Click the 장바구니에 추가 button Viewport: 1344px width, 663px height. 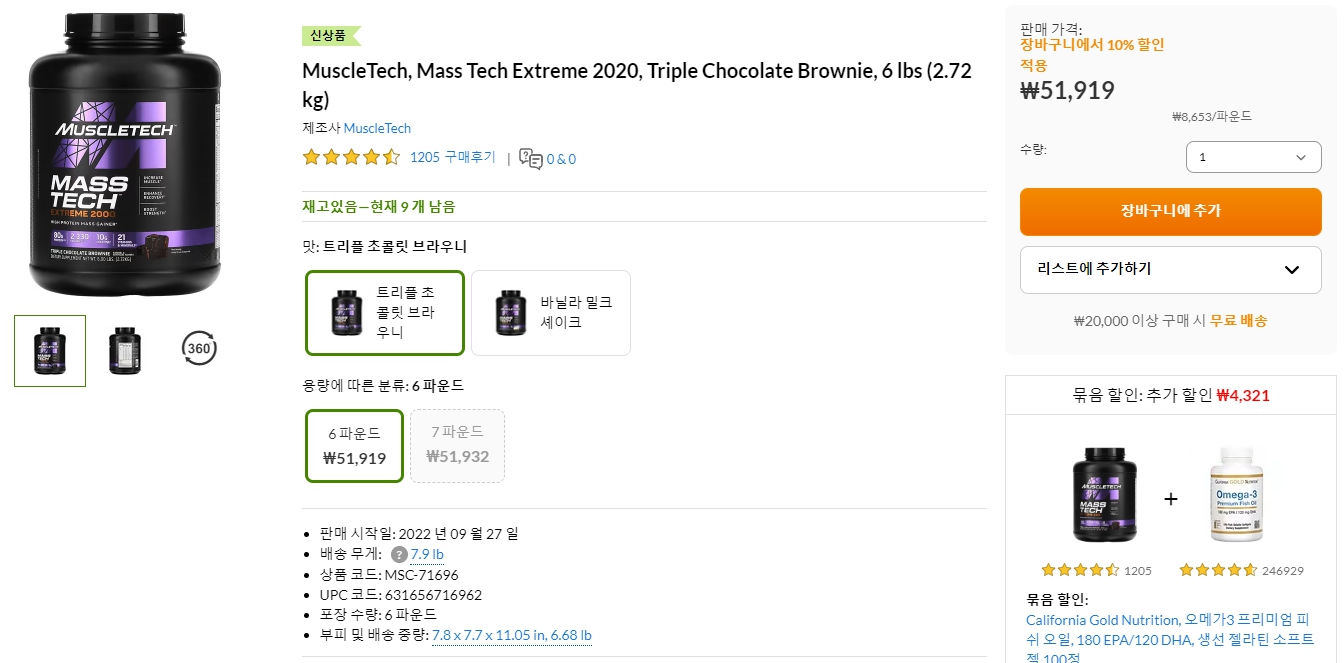1171,212
